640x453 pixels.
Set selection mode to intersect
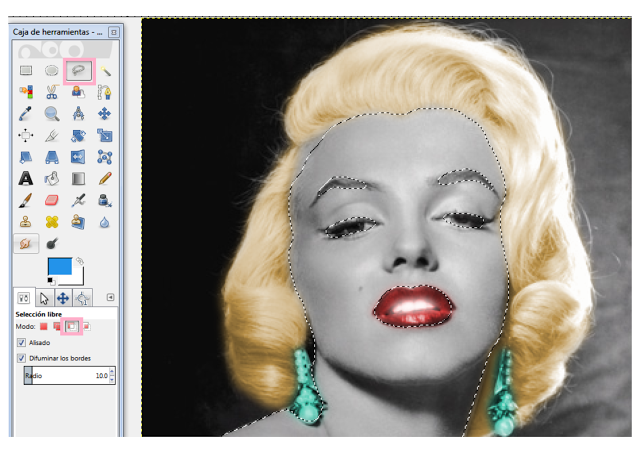point(86,326)
